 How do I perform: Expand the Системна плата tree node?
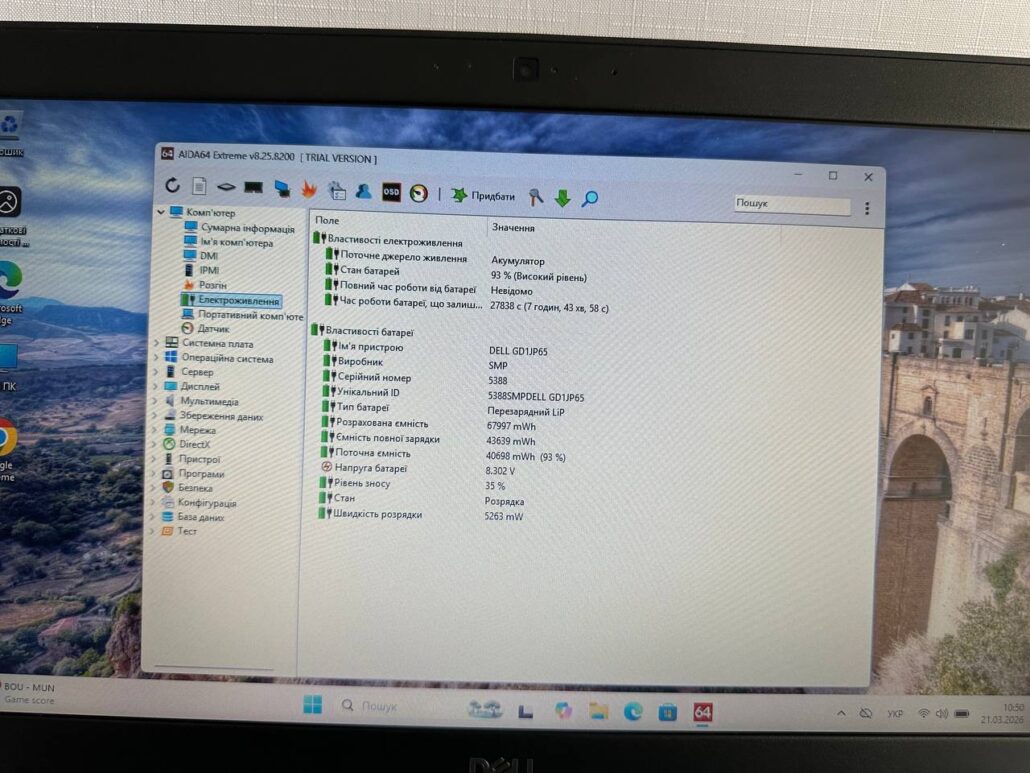pyautogui.click(x=156, y=343)
